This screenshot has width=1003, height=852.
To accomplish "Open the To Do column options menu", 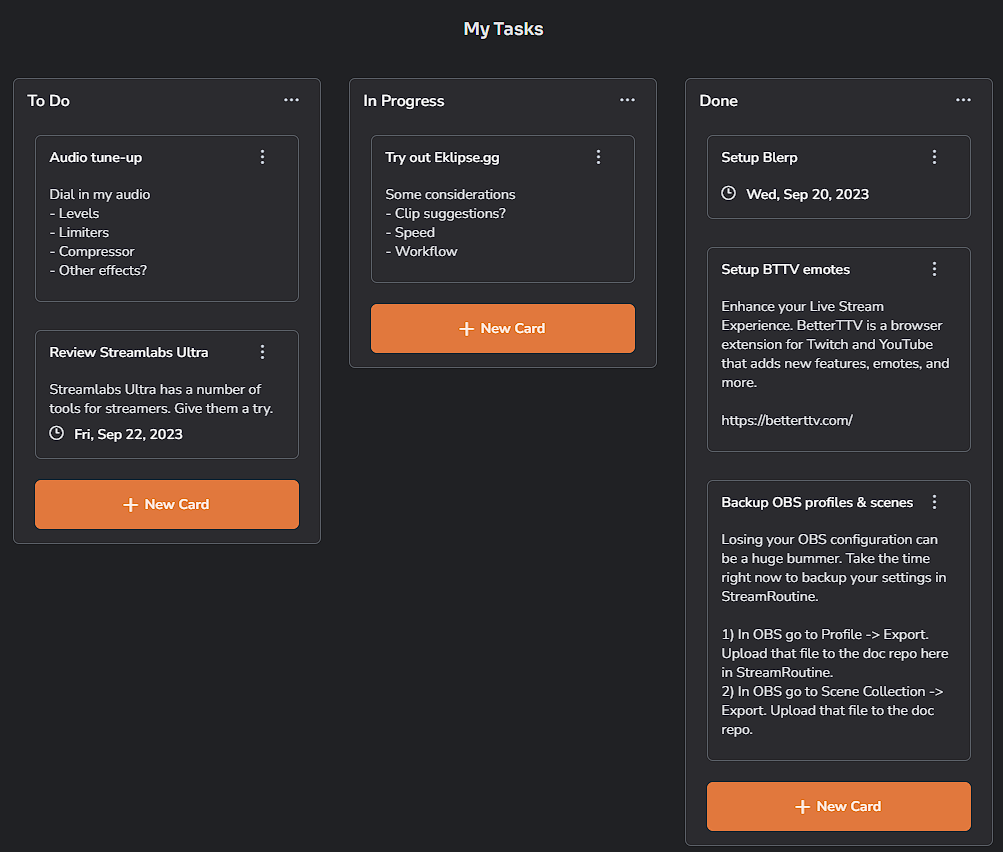I will (x=291, y=100).
